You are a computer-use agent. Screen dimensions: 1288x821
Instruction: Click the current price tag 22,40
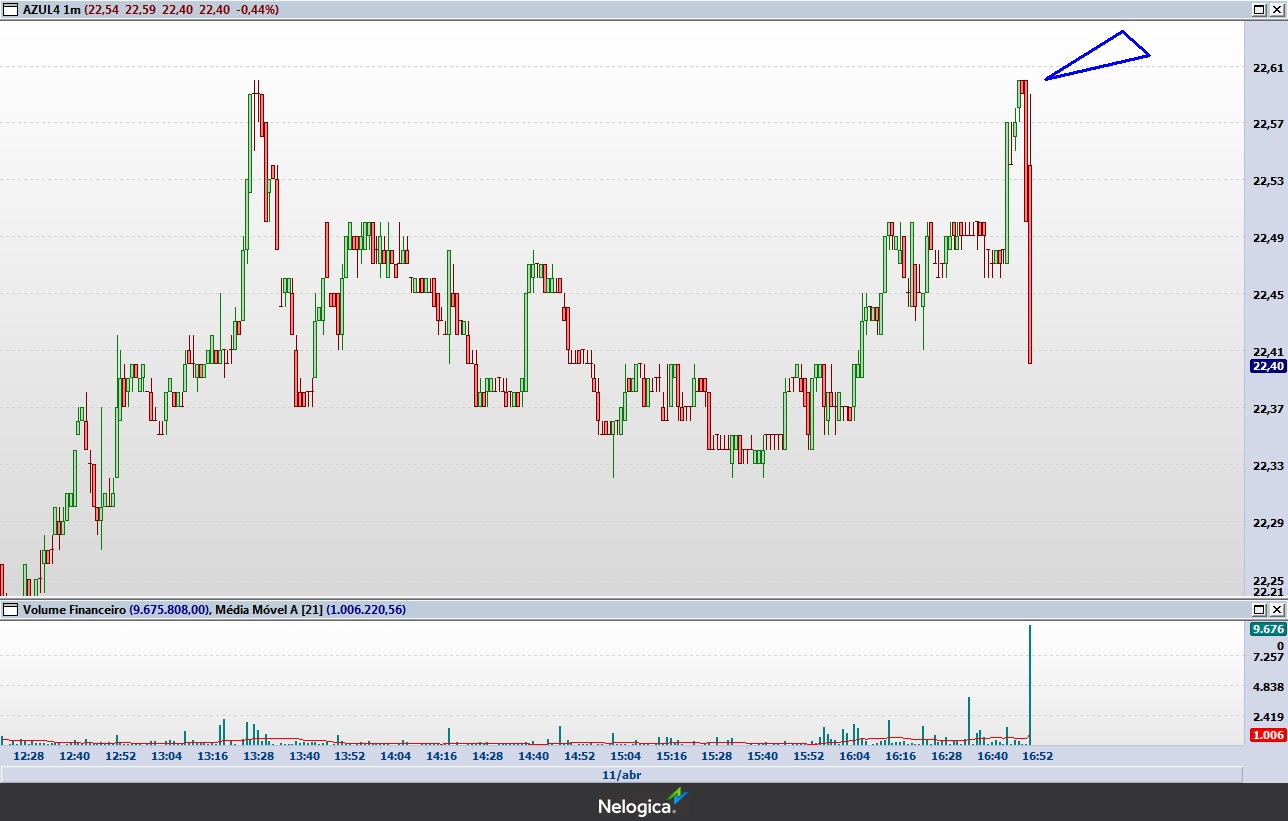click(1267, 366)
